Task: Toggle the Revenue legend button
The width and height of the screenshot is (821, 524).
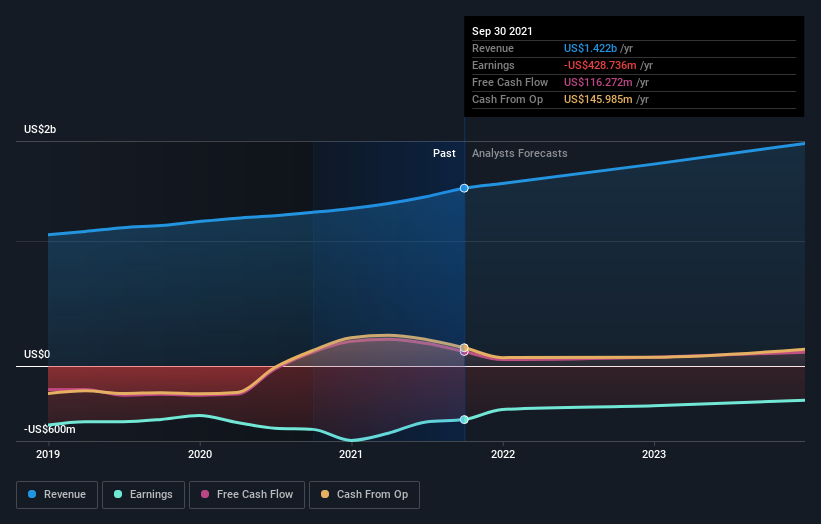Action: click(x=57, y=495)
